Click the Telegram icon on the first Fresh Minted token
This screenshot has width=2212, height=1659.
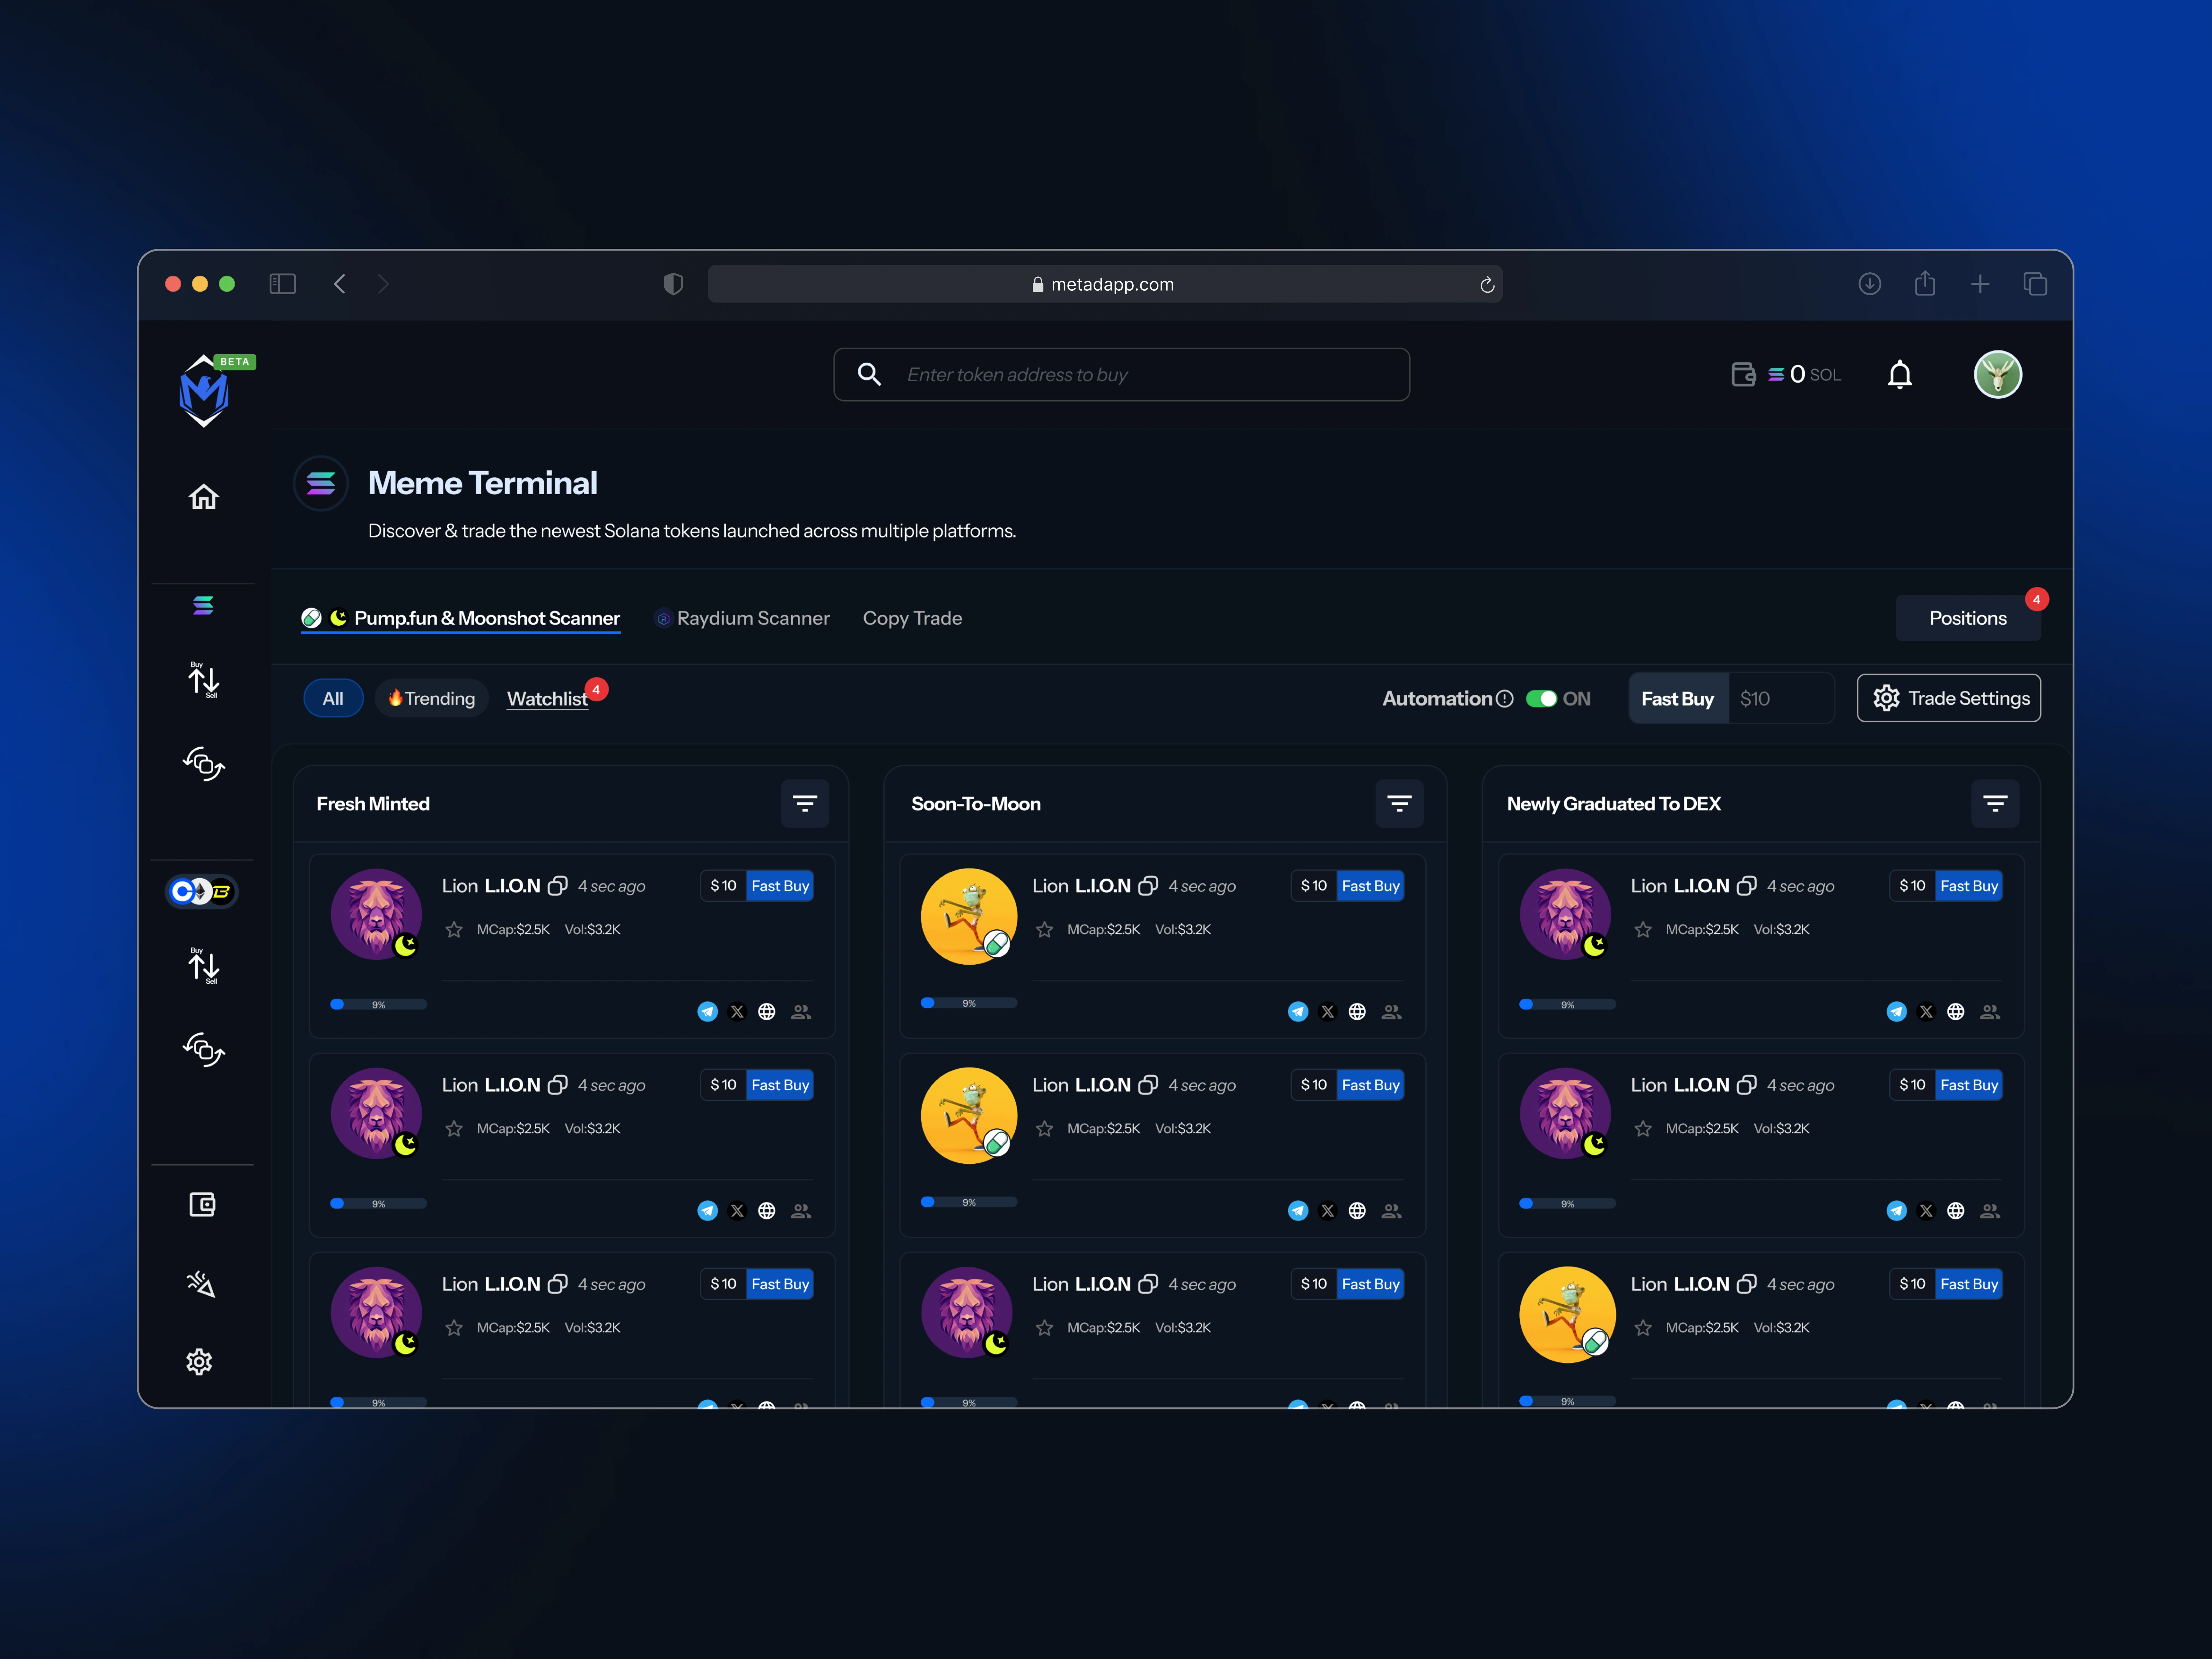707,1011
